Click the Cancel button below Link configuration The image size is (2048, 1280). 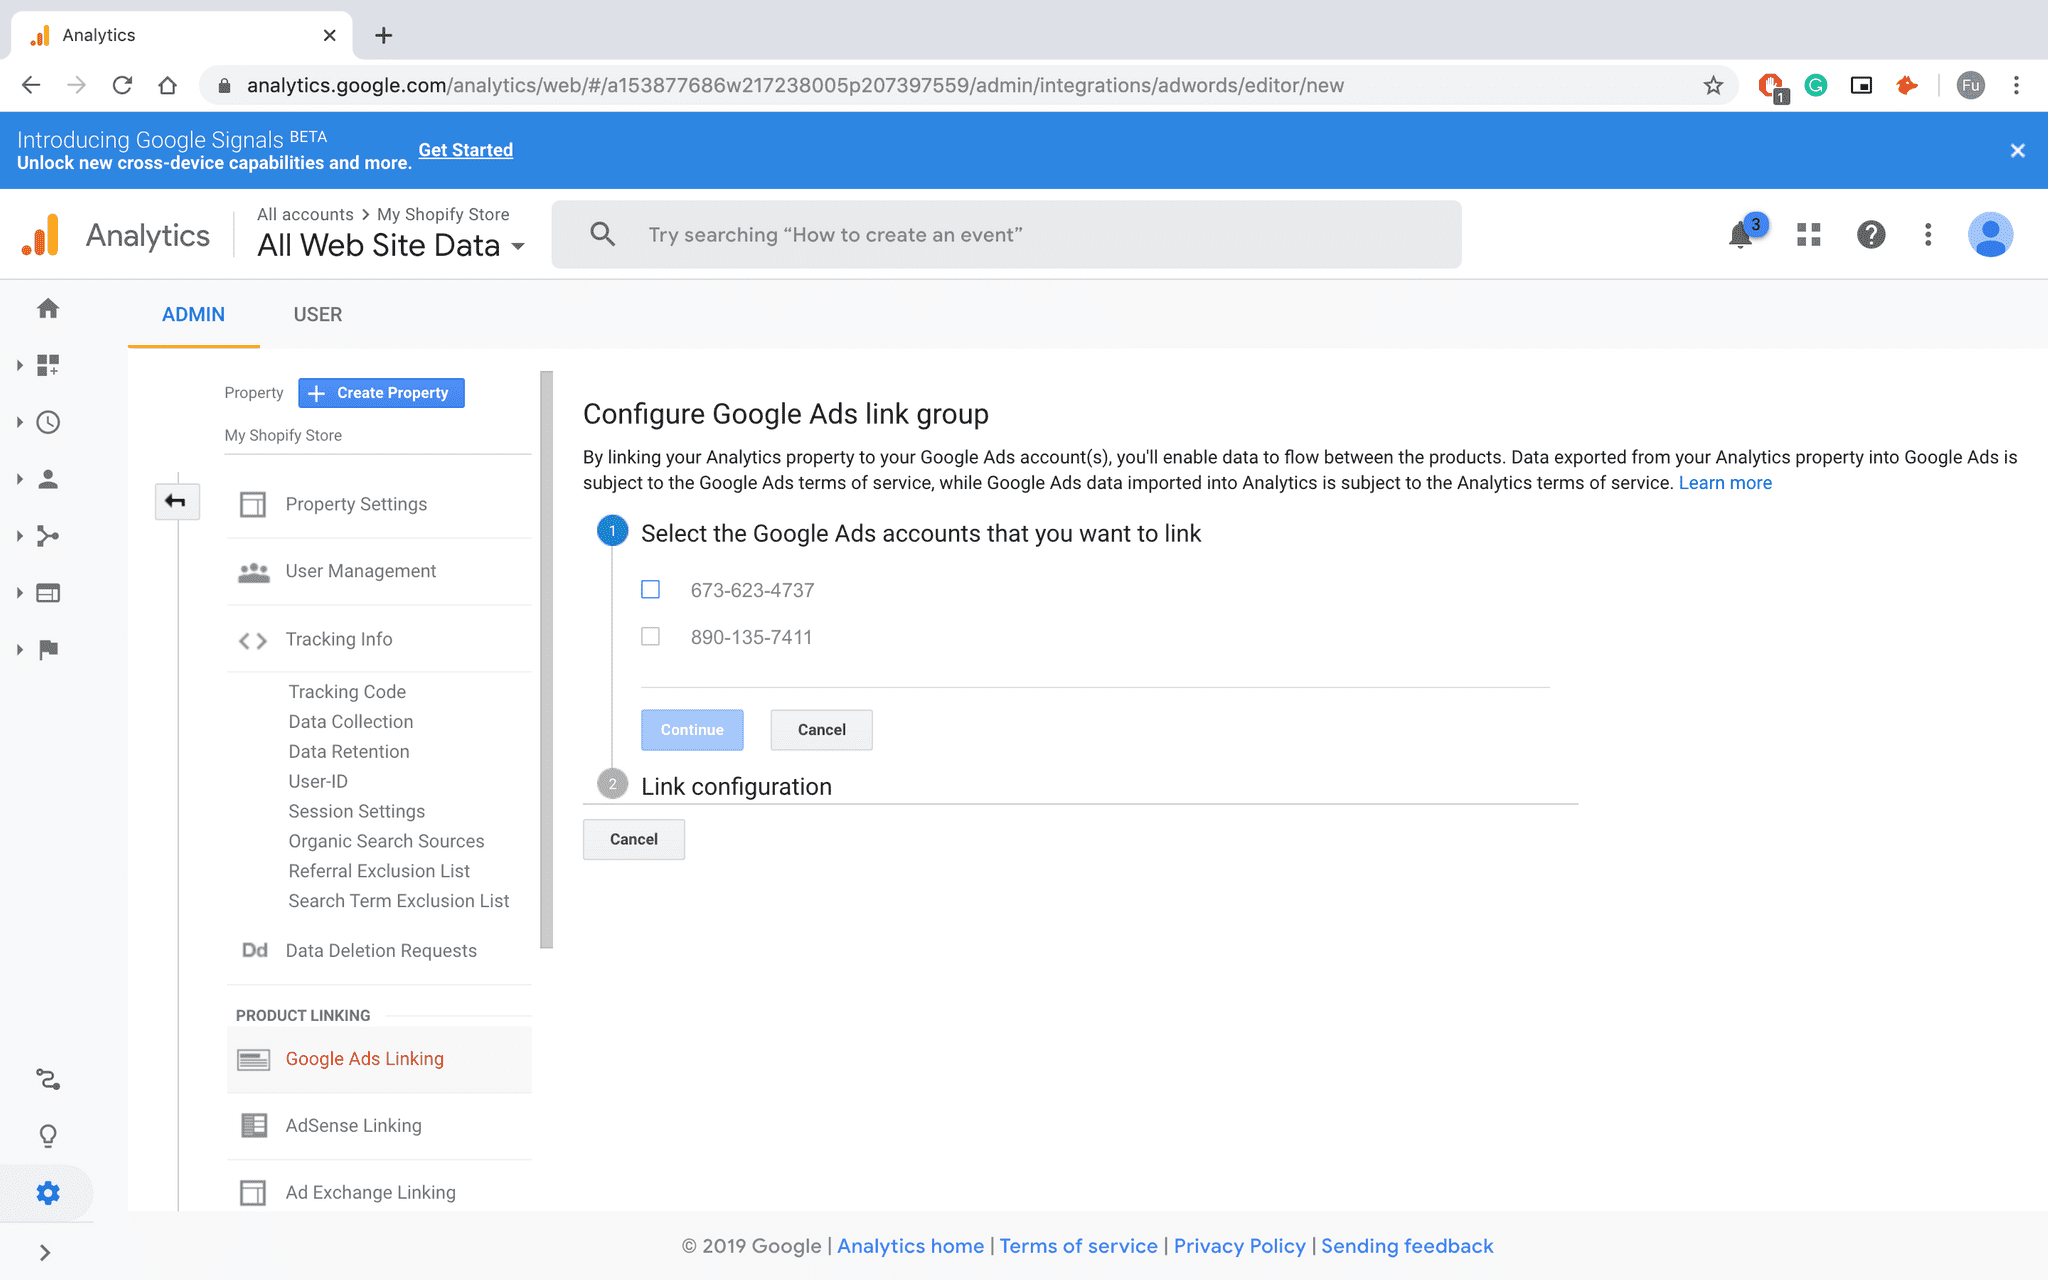pos(634,839)
